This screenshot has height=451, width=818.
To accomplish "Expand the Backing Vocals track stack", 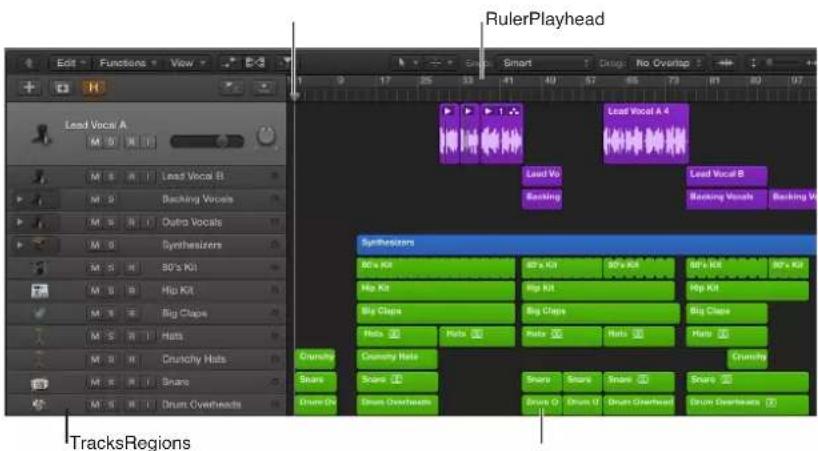I will [19, 199].
